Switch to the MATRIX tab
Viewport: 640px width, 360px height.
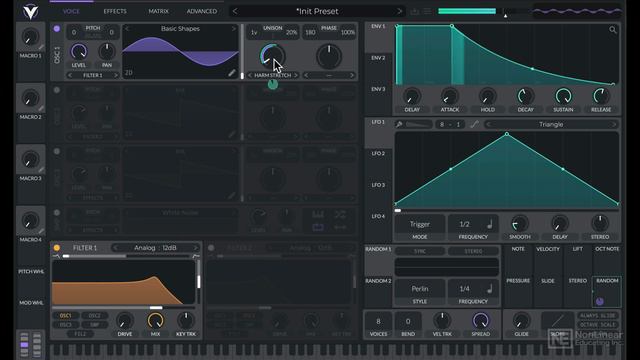pos(158,11)
